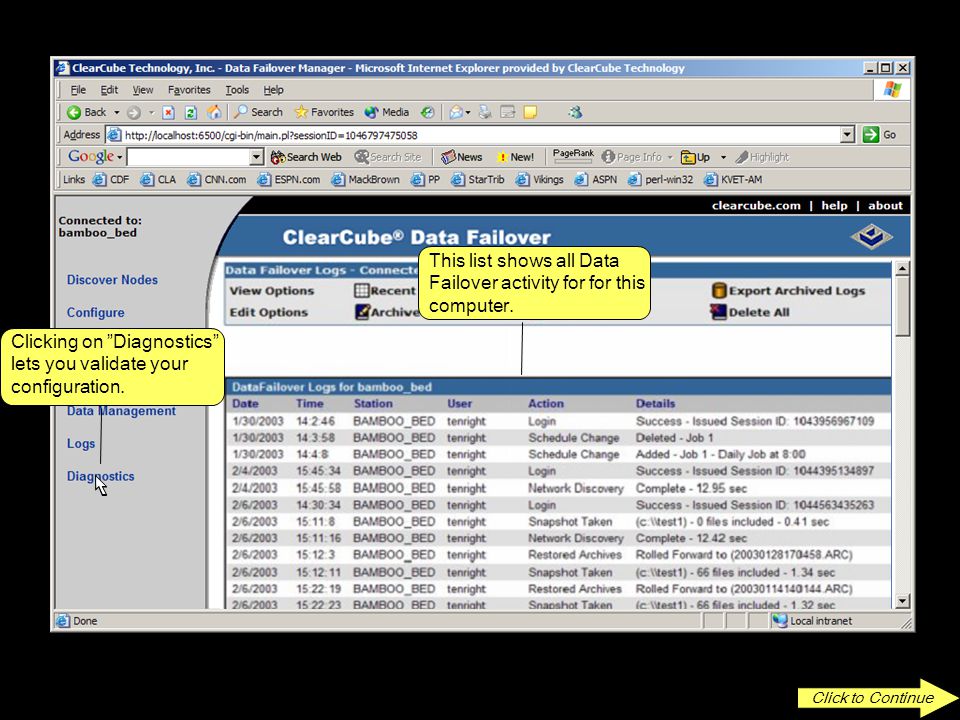Image resolution: width=960 pixels, height=720 pixels.
Task: Open the KVET-AM favorite link
Action: pyautogui.click(x=733, y=179)
